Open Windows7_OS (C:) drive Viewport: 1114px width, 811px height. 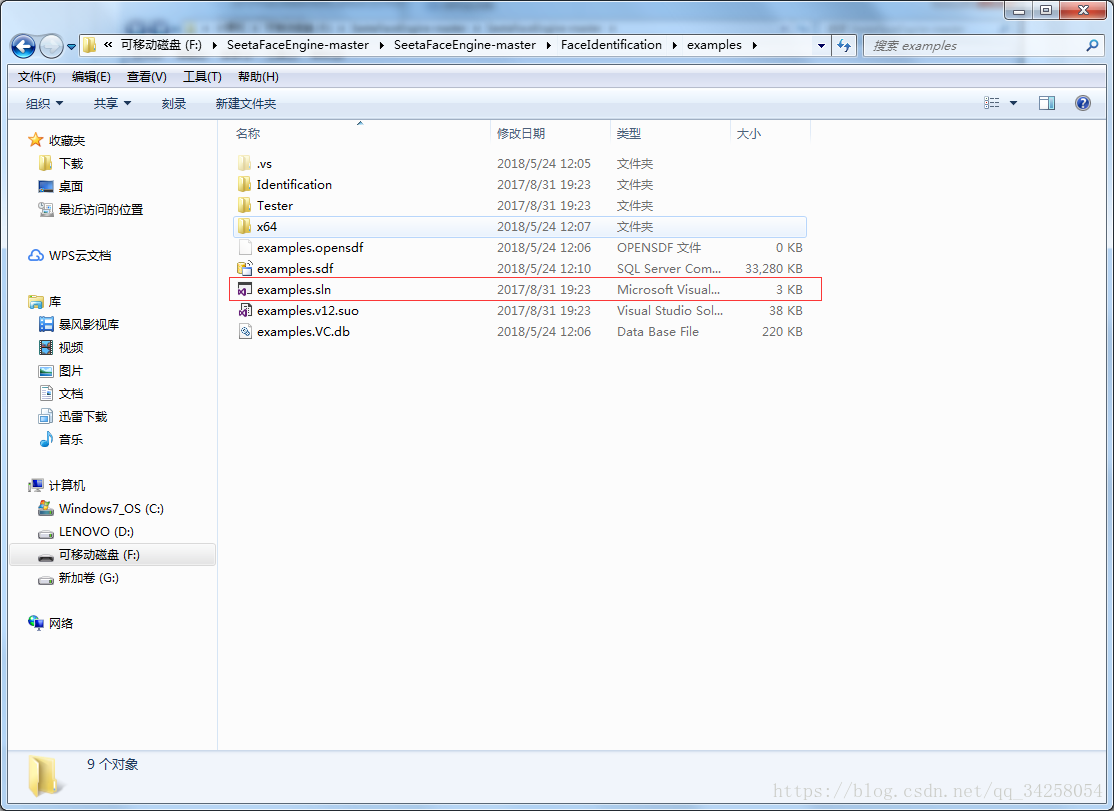pos(111,508)
